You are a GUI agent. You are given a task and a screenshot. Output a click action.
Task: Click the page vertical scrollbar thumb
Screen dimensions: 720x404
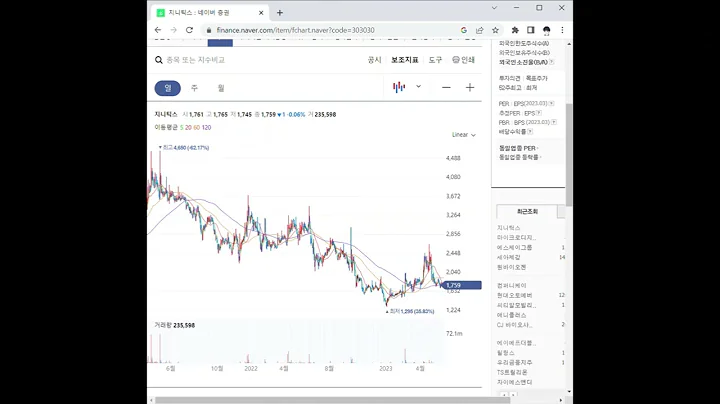(569, 155)
